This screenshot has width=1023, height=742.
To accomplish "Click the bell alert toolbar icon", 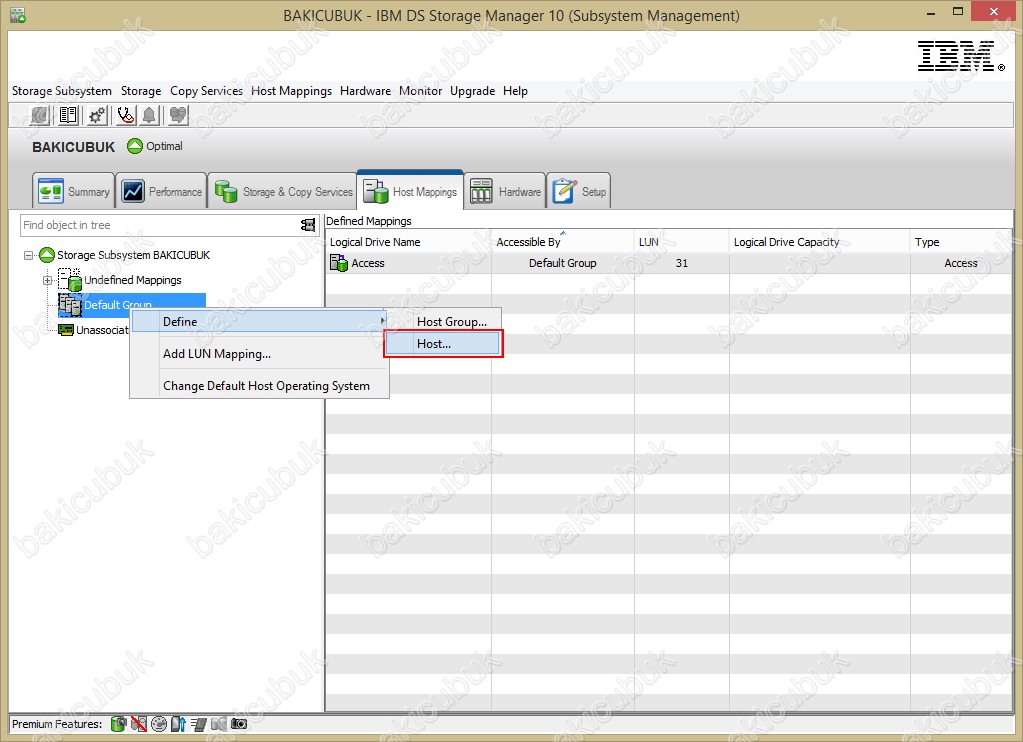I will [149, 116].
